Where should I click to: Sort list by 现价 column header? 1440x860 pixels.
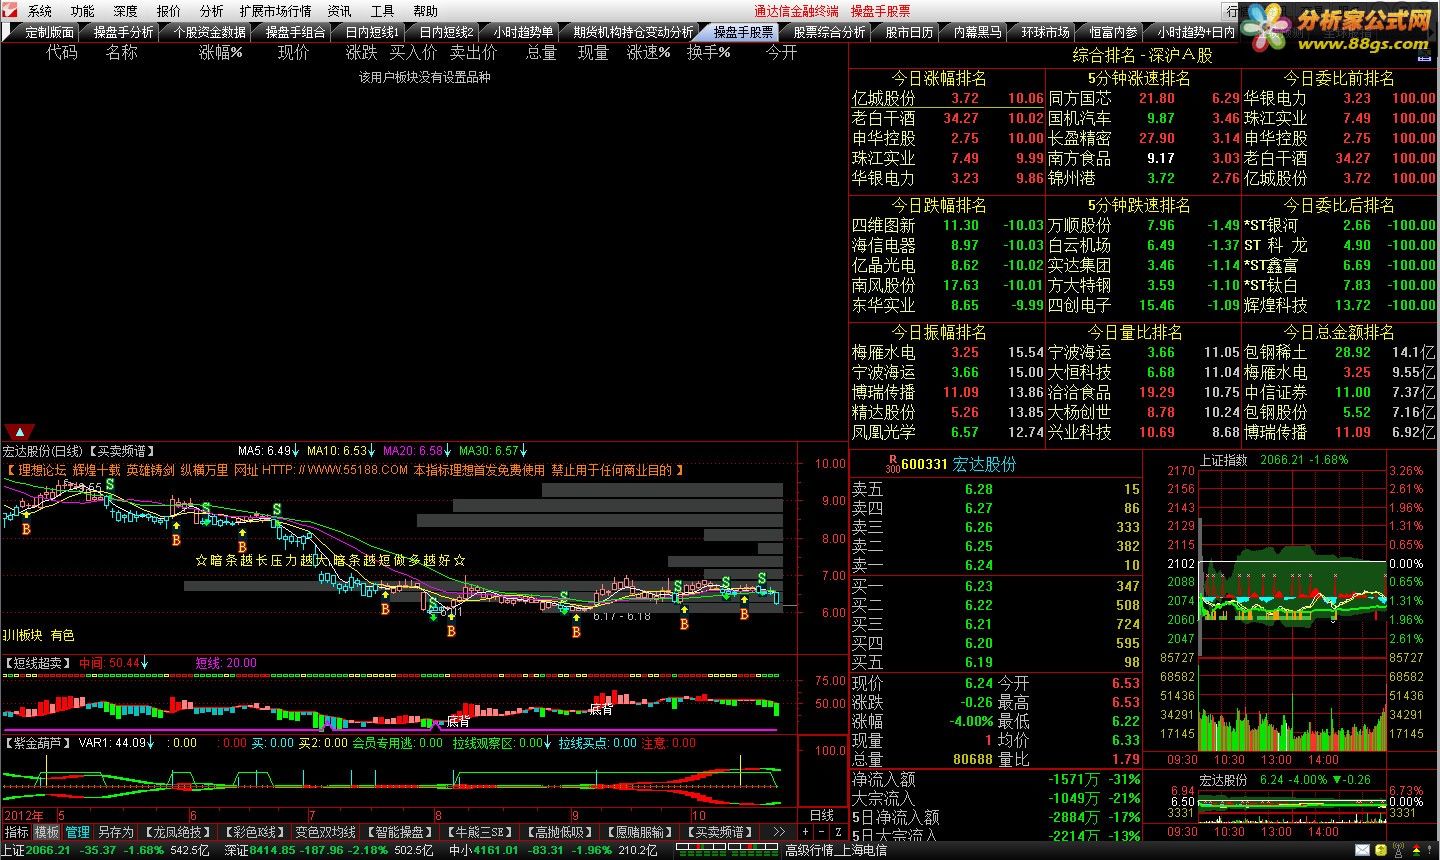[x=293, y=52]
